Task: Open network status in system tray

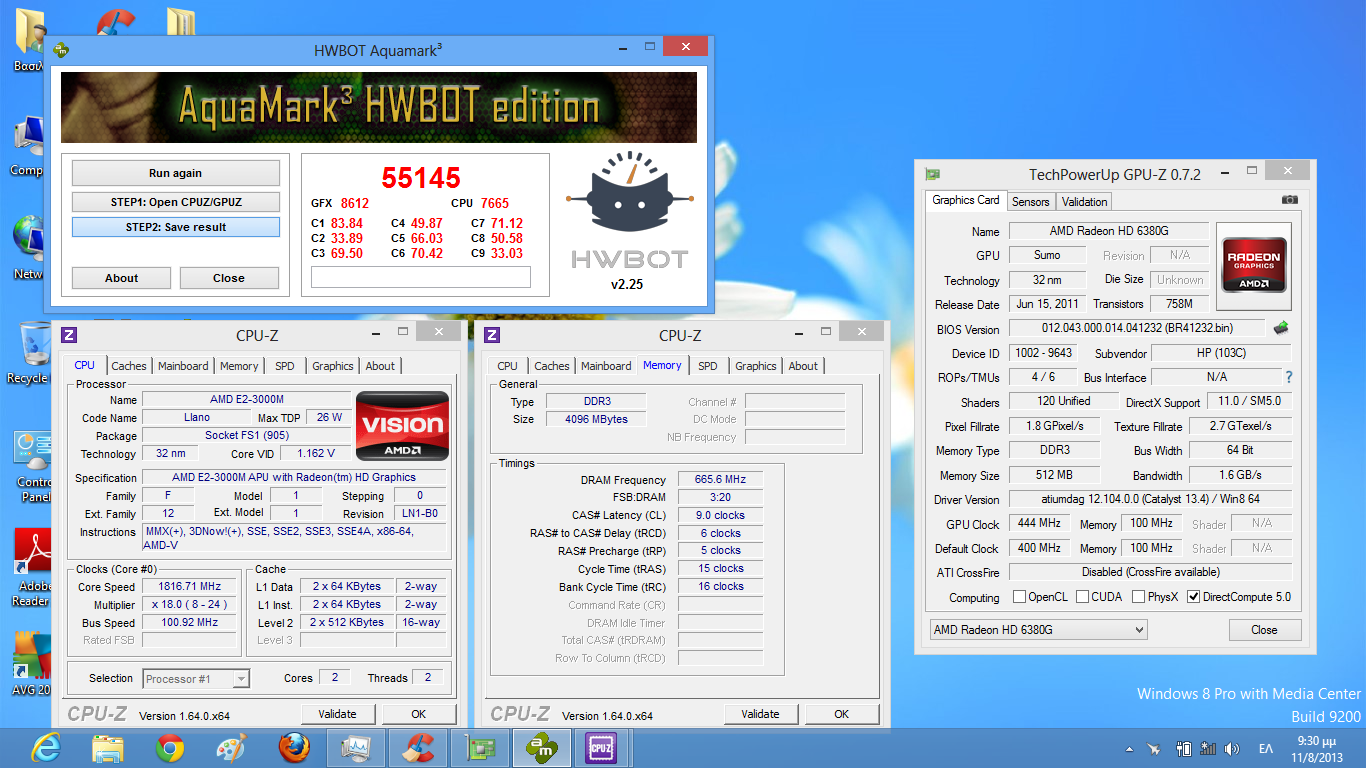Action: click(x=1207, y=748)
